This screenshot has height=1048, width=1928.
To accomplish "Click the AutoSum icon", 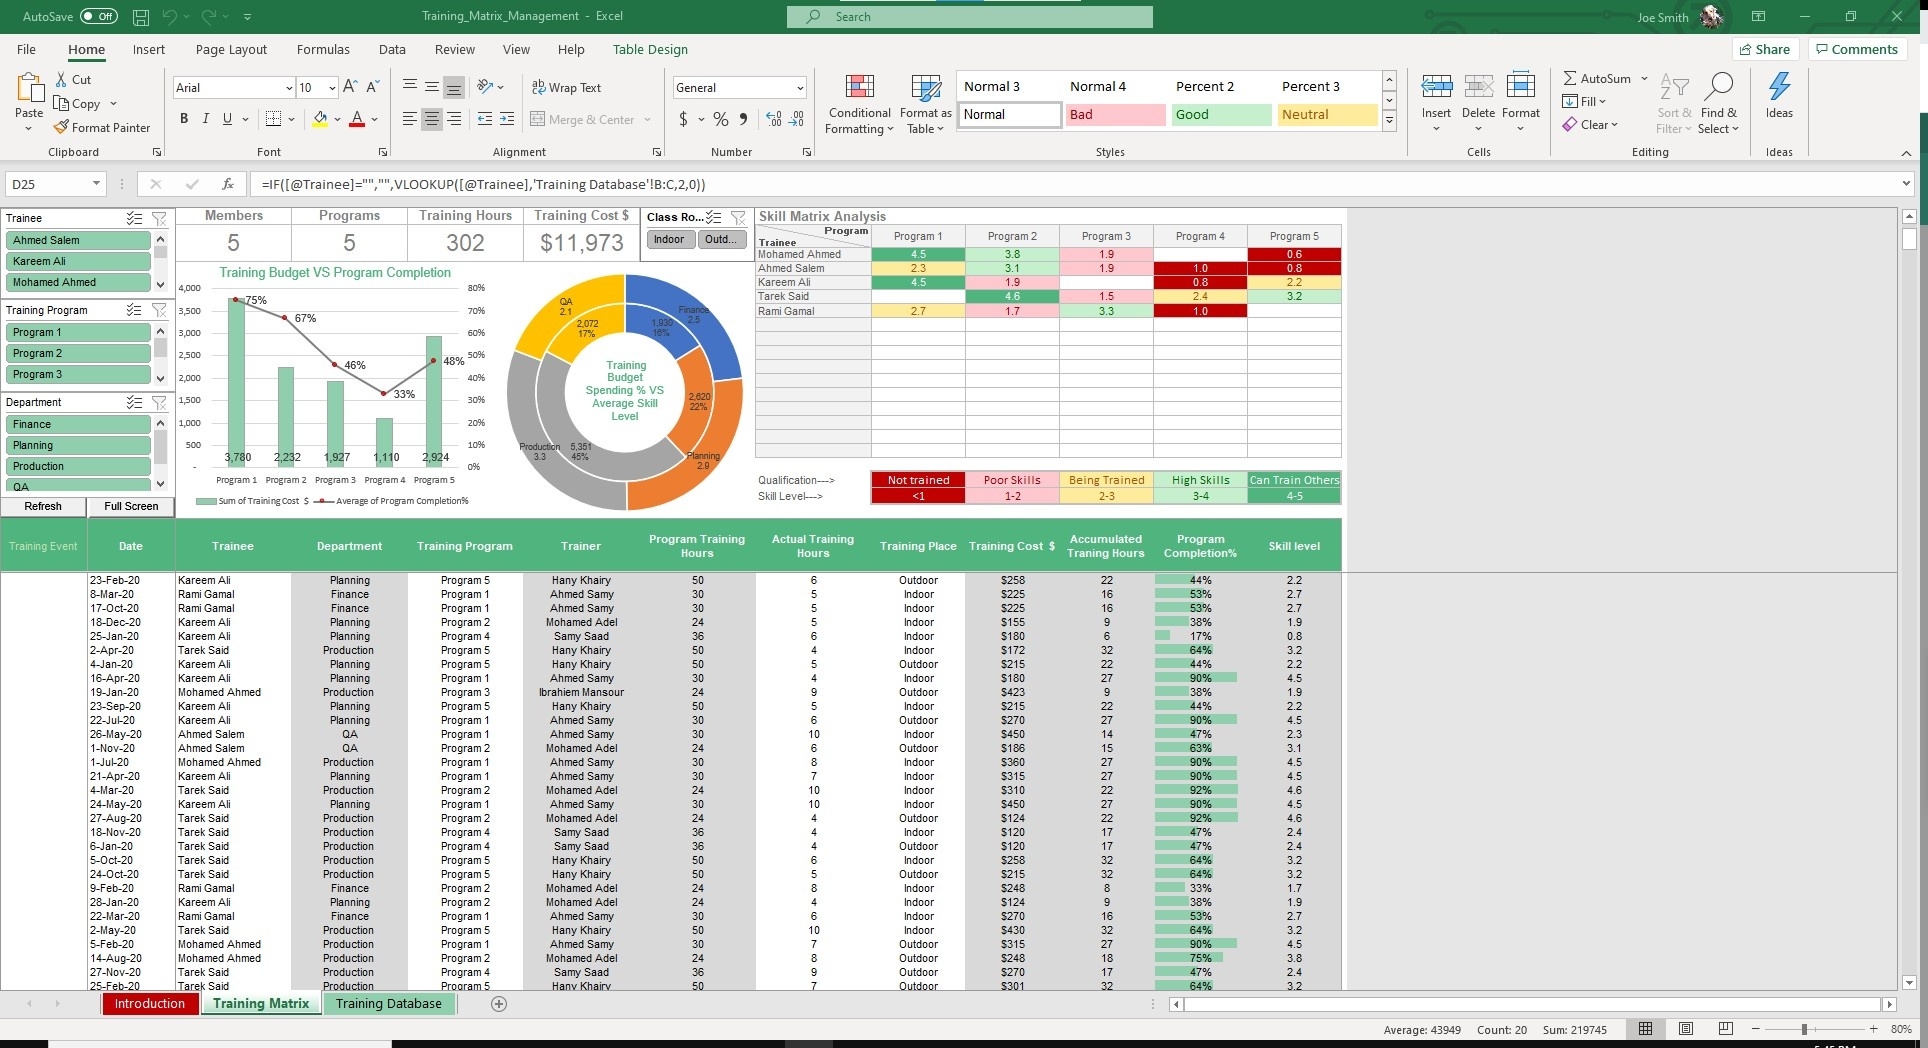I will [1572, 78].
